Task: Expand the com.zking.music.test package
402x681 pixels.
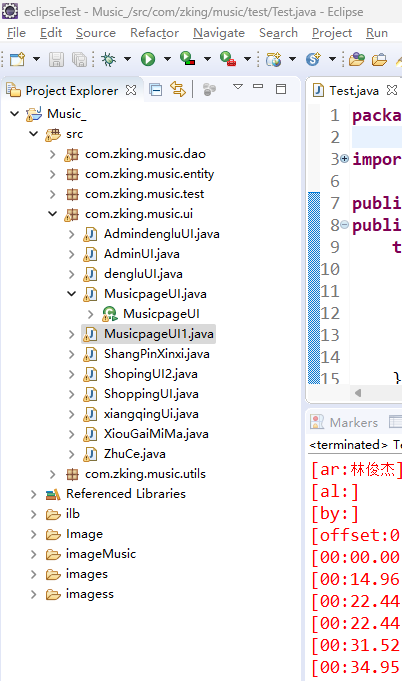Action: click(x=53, y=194)
